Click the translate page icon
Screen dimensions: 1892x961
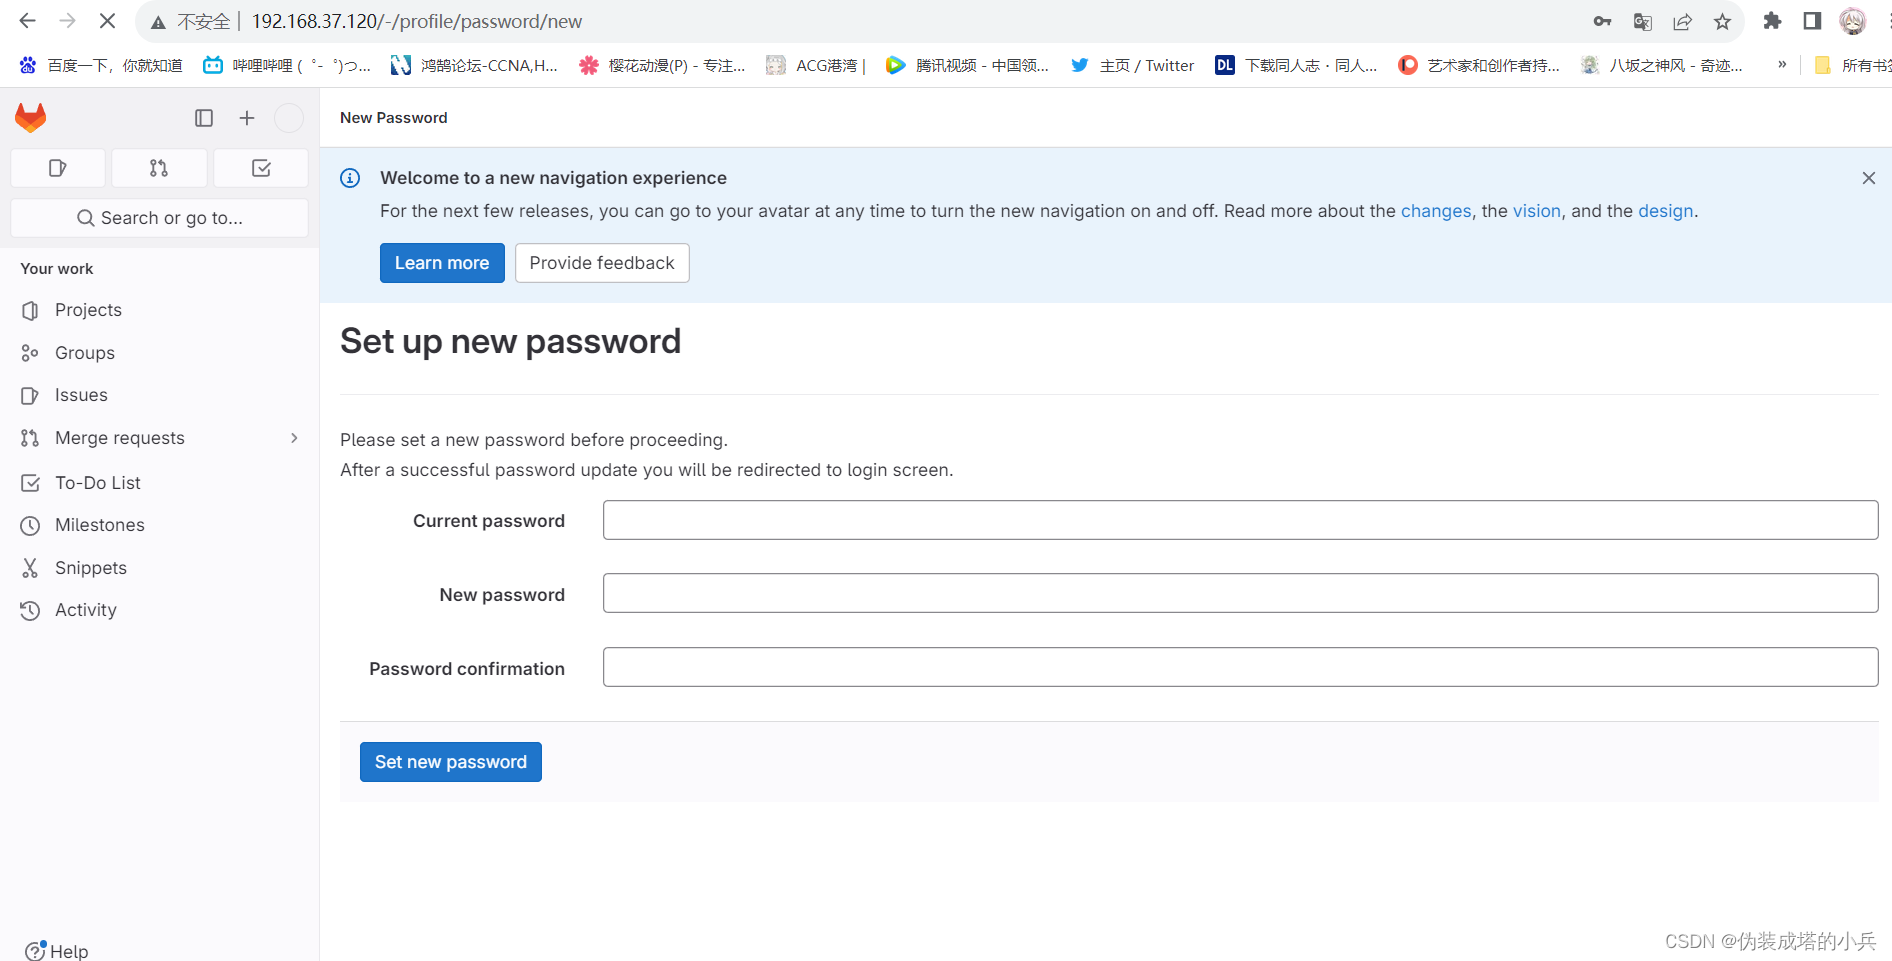1642,21
